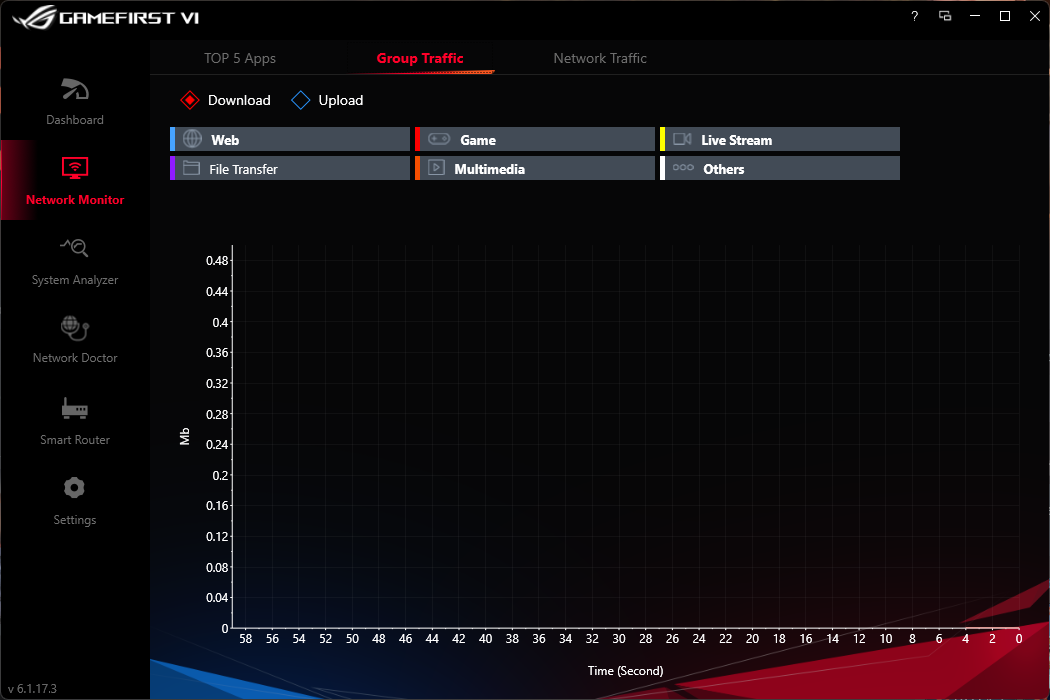The width and height of the screenshot is (1050, 700).
Task: Switch to the TOP 5 Apps tab
Action: click(x=240, y=58)
